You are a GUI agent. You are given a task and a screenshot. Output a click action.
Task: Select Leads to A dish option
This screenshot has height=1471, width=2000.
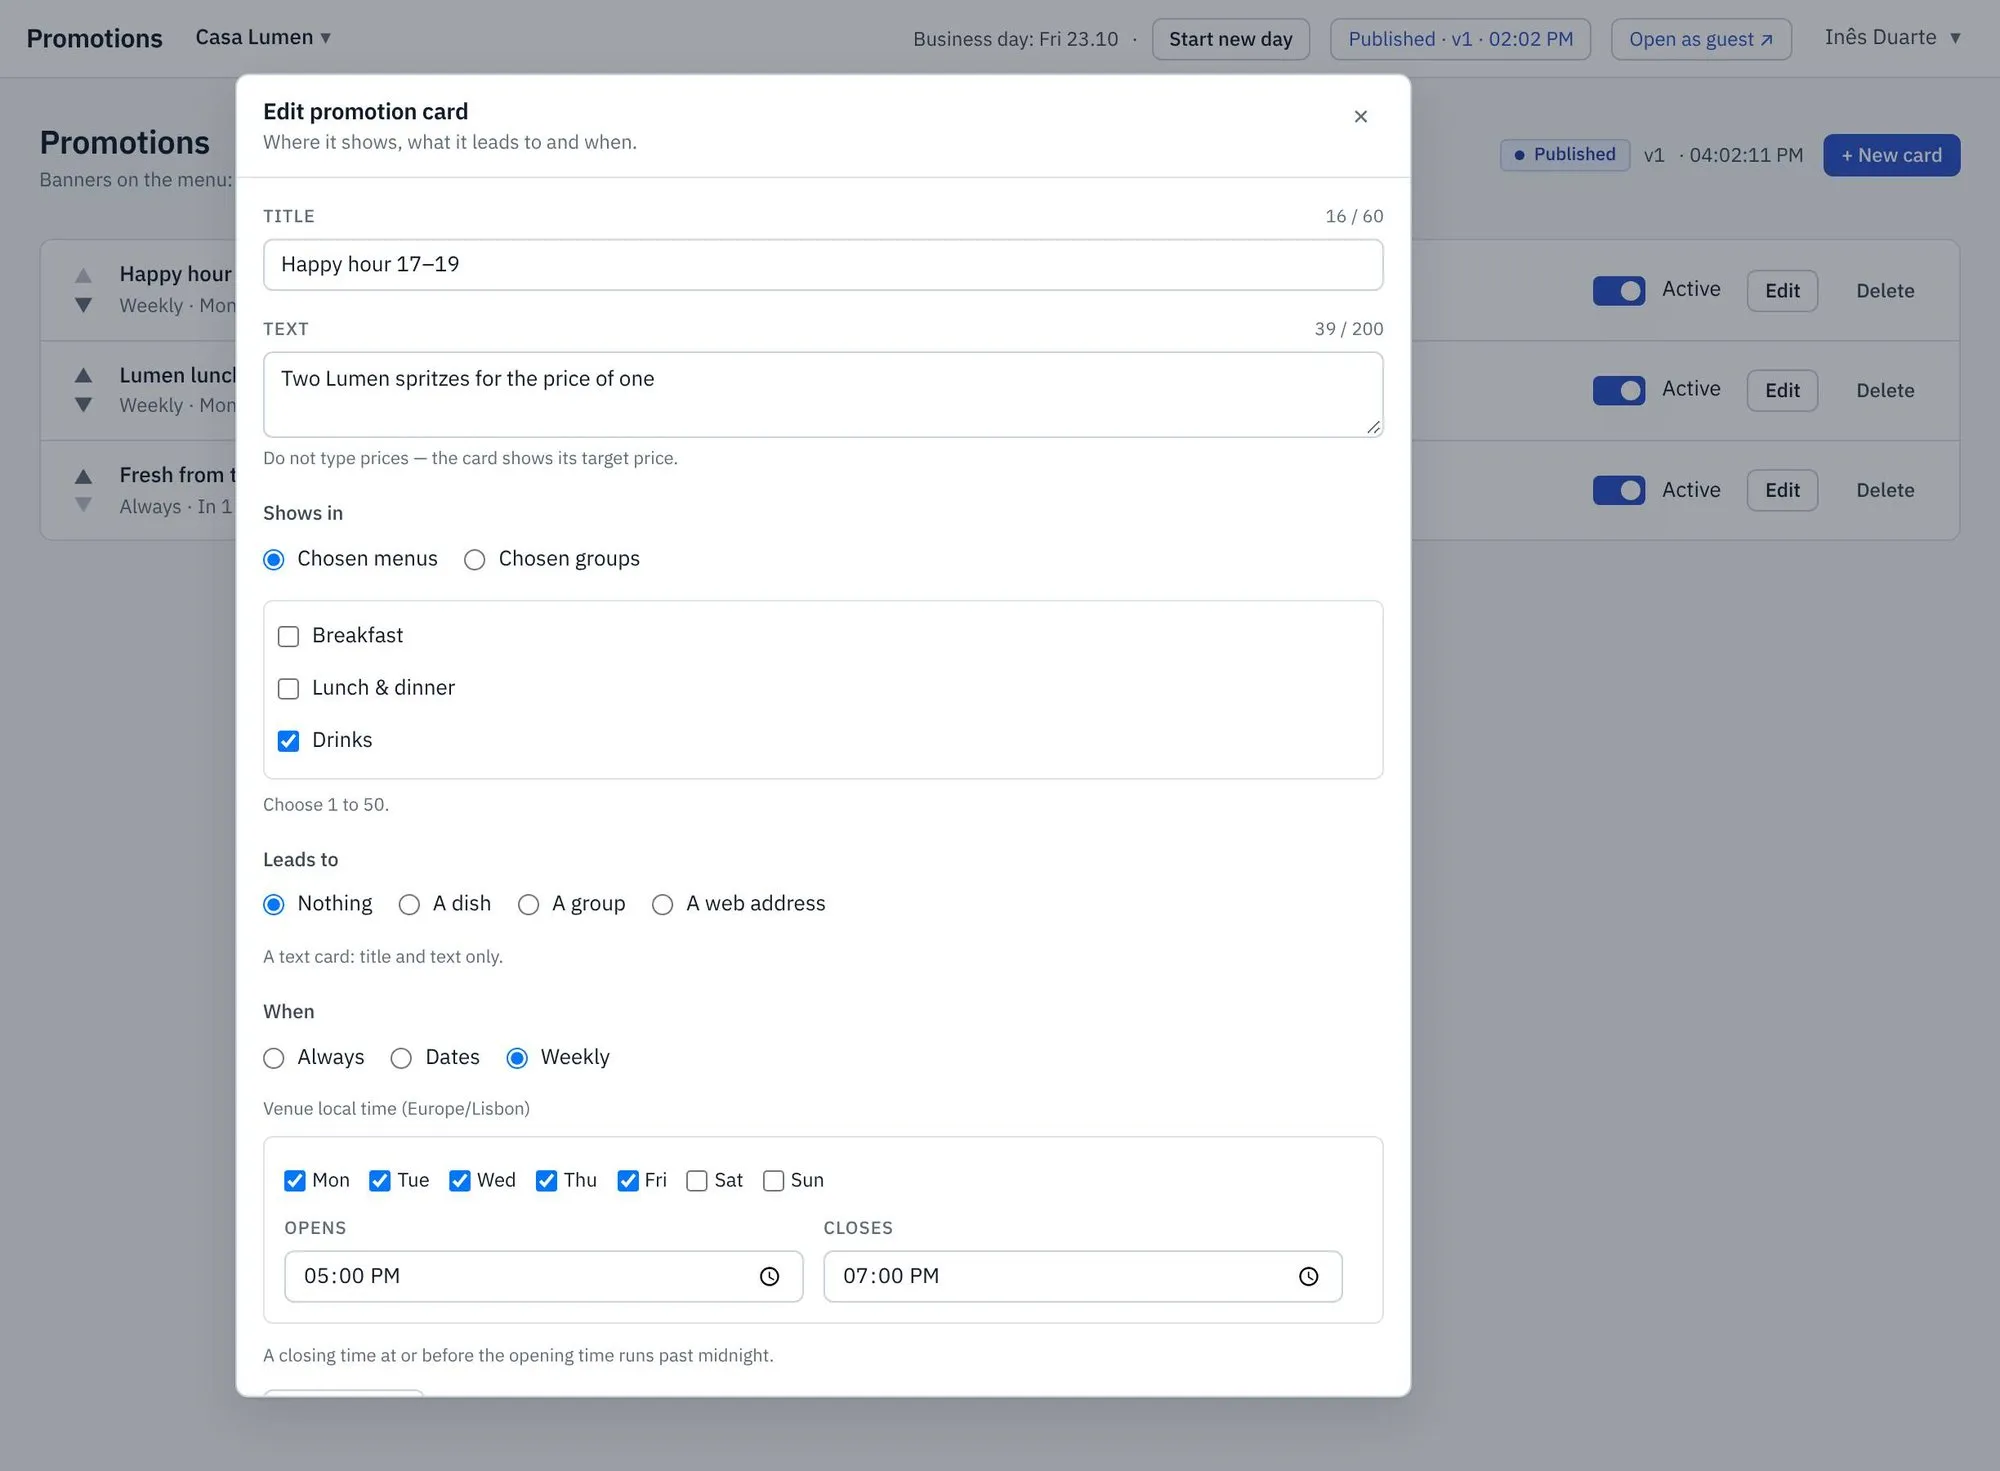pos(409,905)
